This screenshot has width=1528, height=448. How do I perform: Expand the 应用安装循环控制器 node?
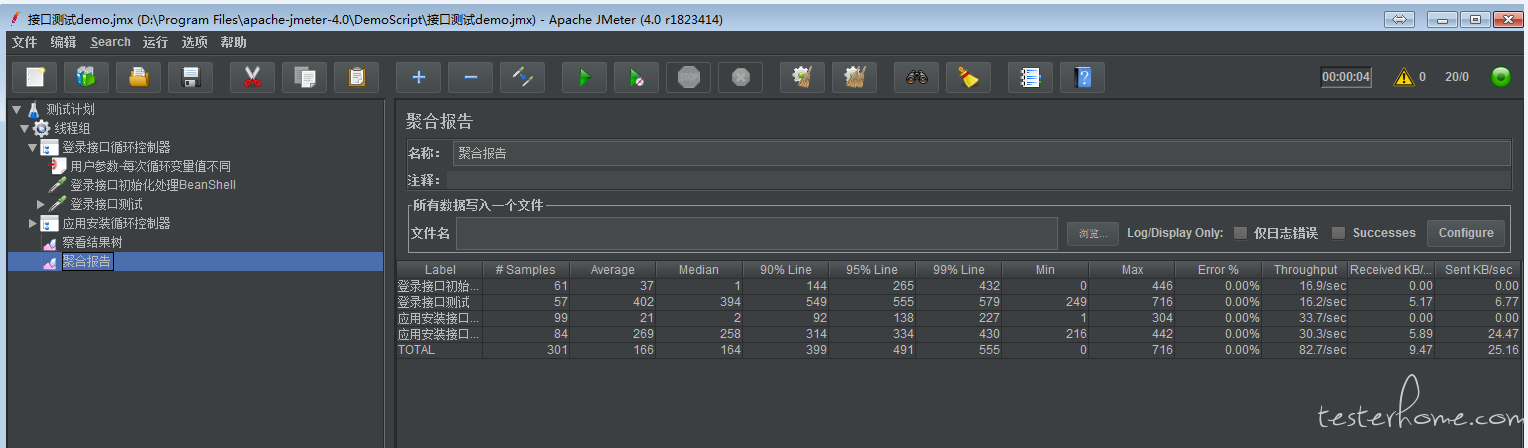(33, 223)
